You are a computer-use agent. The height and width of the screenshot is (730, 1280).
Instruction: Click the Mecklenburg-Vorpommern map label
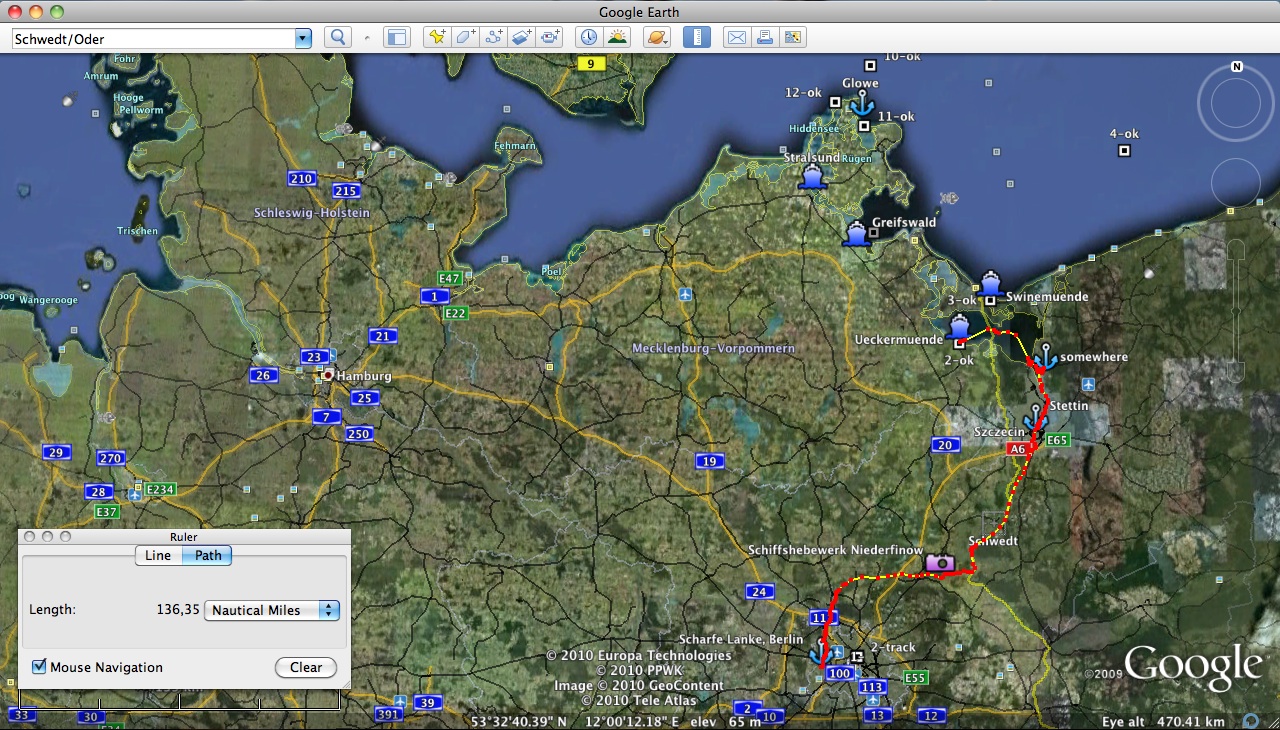point(713,348)
